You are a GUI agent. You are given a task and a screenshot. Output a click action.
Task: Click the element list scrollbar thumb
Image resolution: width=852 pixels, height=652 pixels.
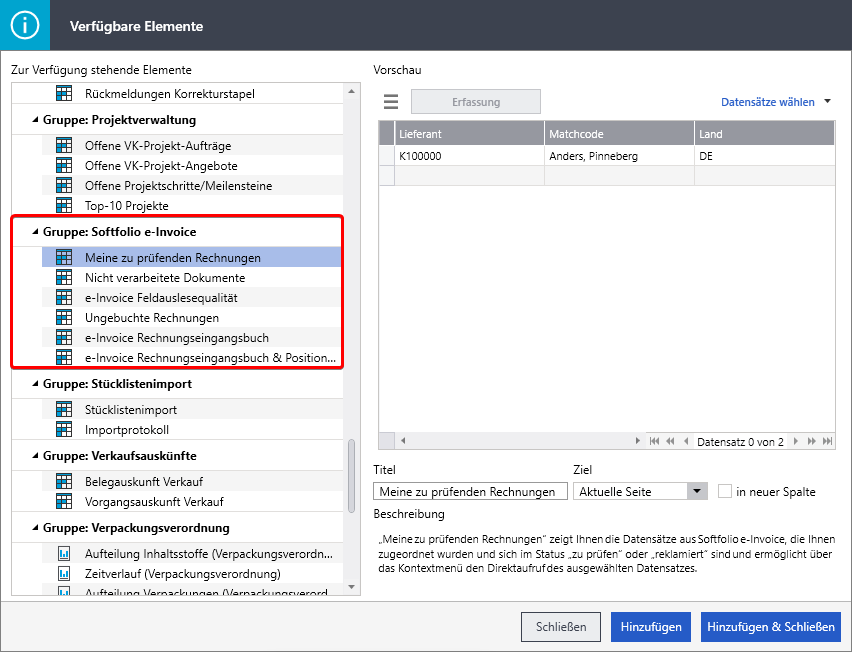click(x=352, y=476)
